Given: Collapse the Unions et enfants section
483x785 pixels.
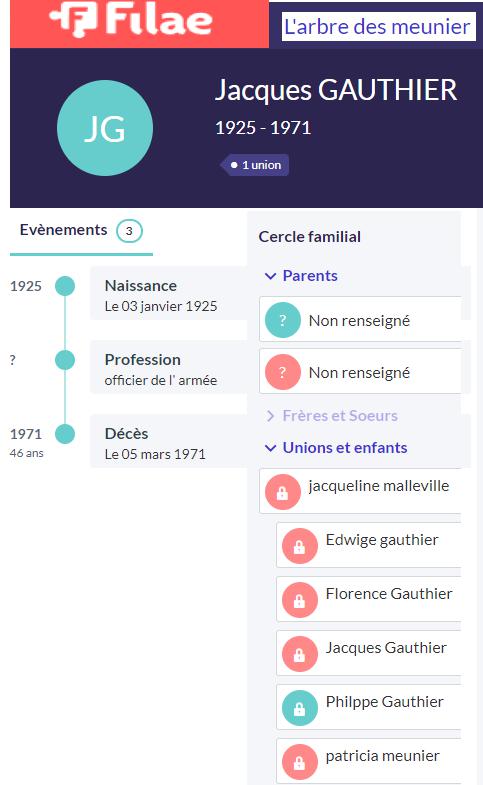Looking at the screenshot, I should tap(336, 448).
